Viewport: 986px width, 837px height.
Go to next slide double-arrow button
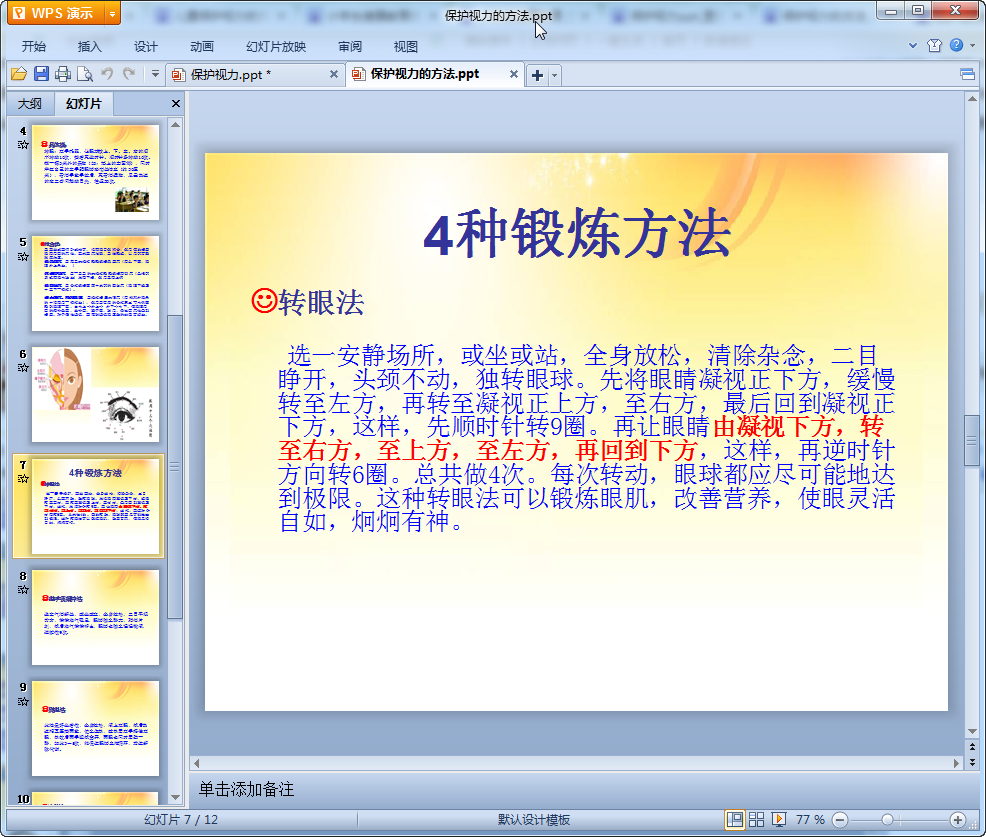[972, 762]
